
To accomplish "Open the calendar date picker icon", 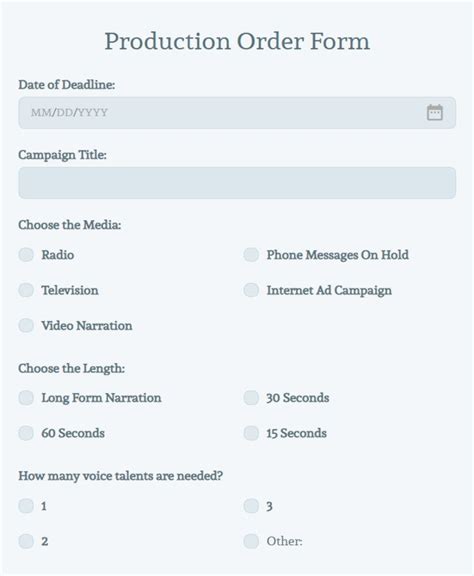I will (435, 112).
